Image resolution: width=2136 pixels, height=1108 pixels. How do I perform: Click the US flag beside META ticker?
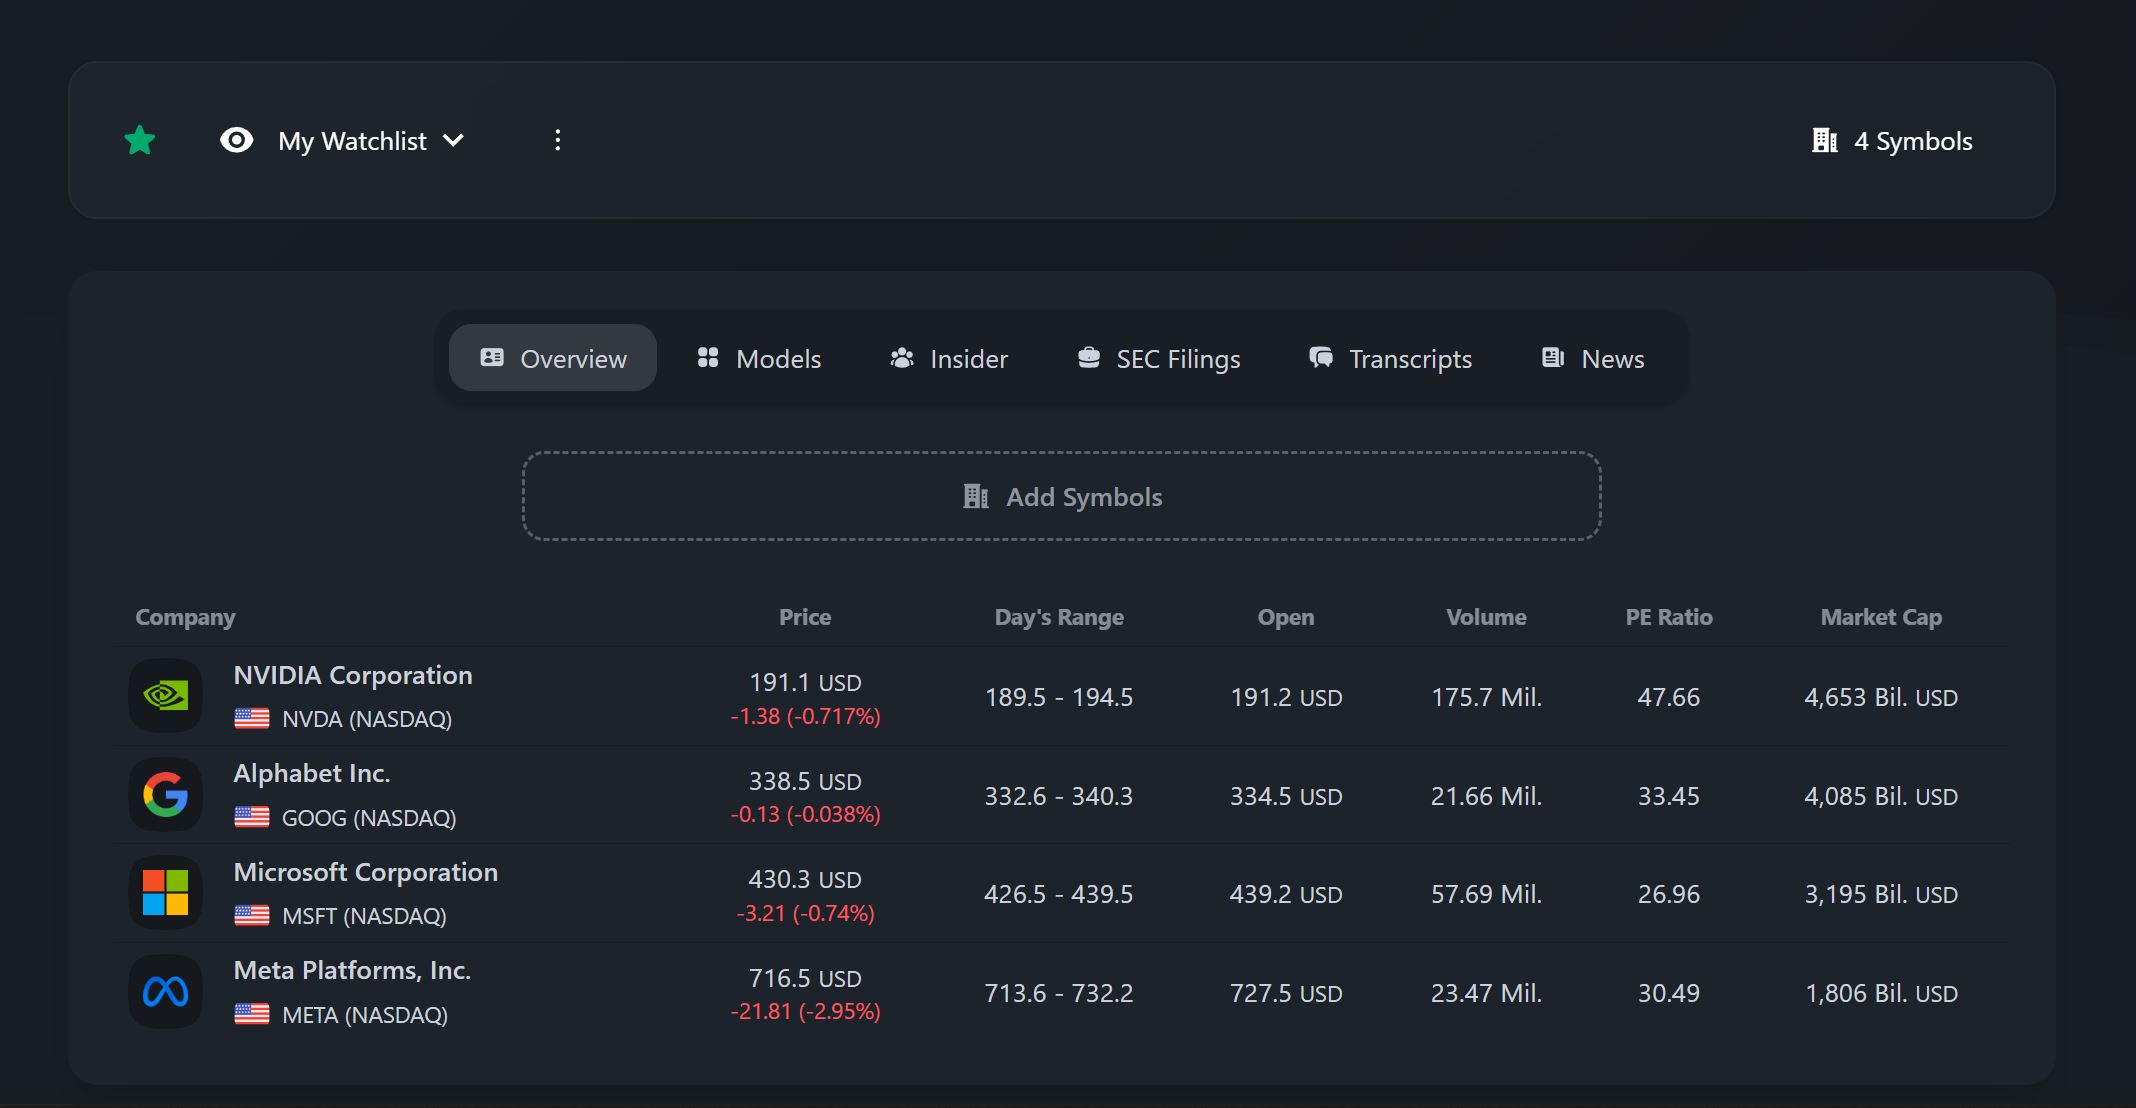[x=253, y=1015]
